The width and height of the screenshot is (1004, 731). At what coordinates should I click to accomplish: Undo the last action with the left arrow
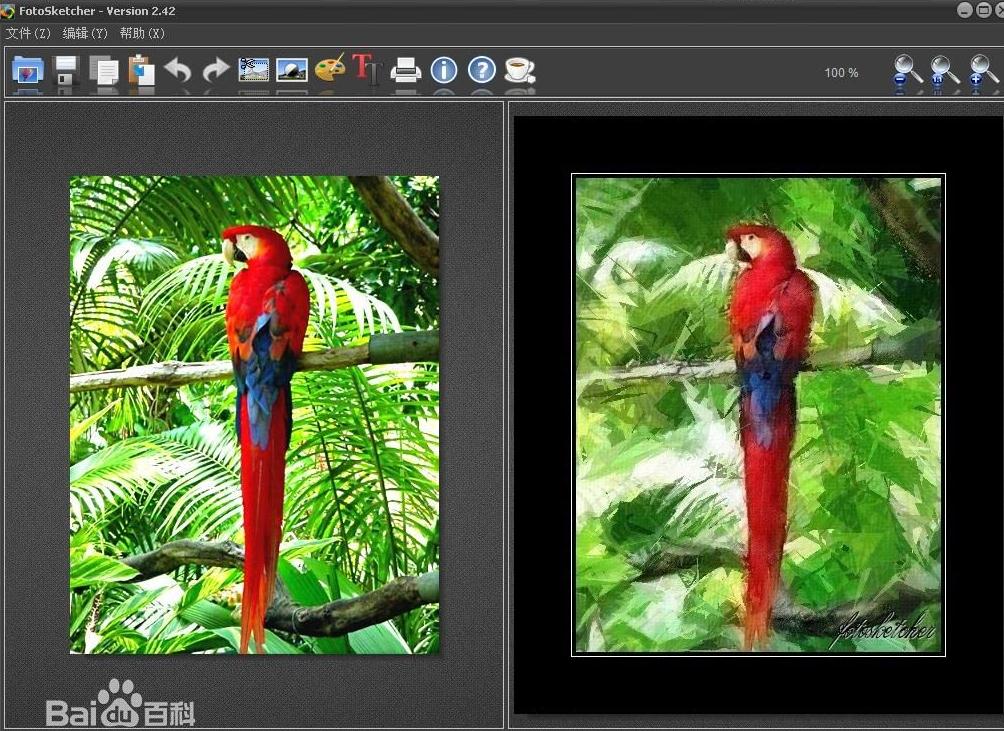[x=178, y=70]
